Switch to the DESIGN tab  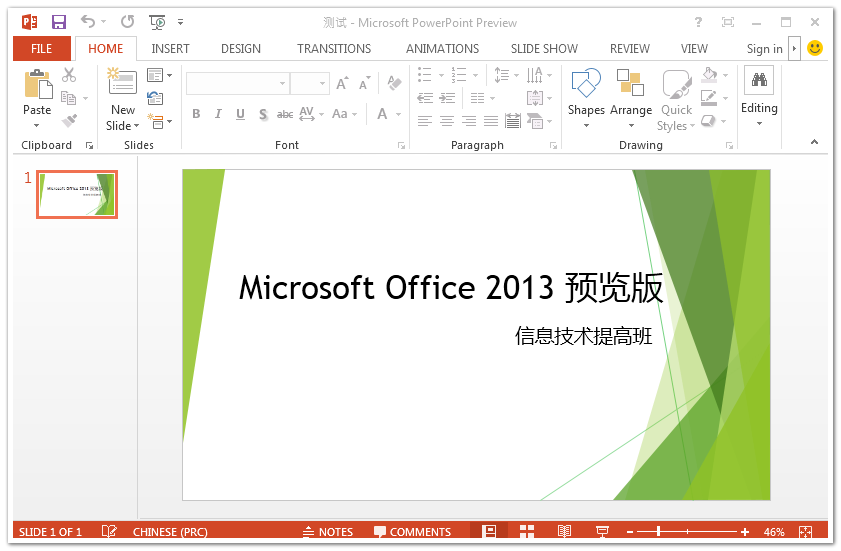point(241,49)
